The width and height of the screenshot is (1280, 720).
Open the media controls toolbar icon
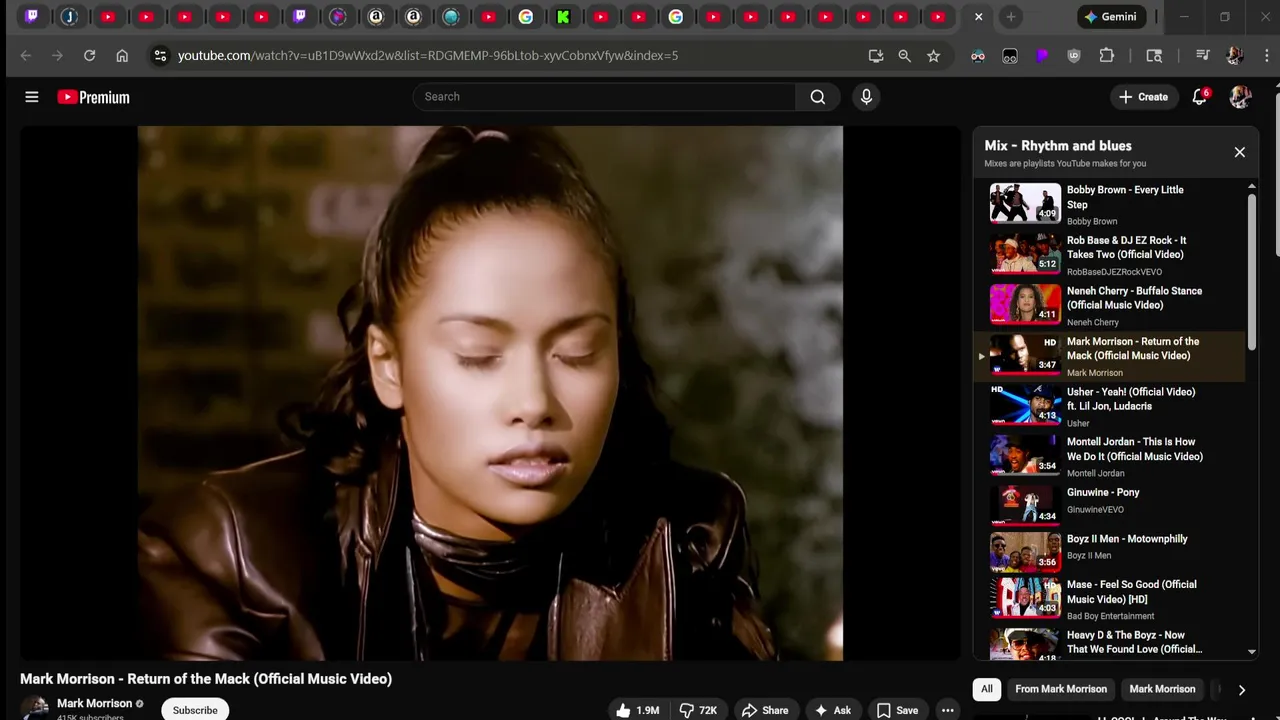pos(1202,56)
